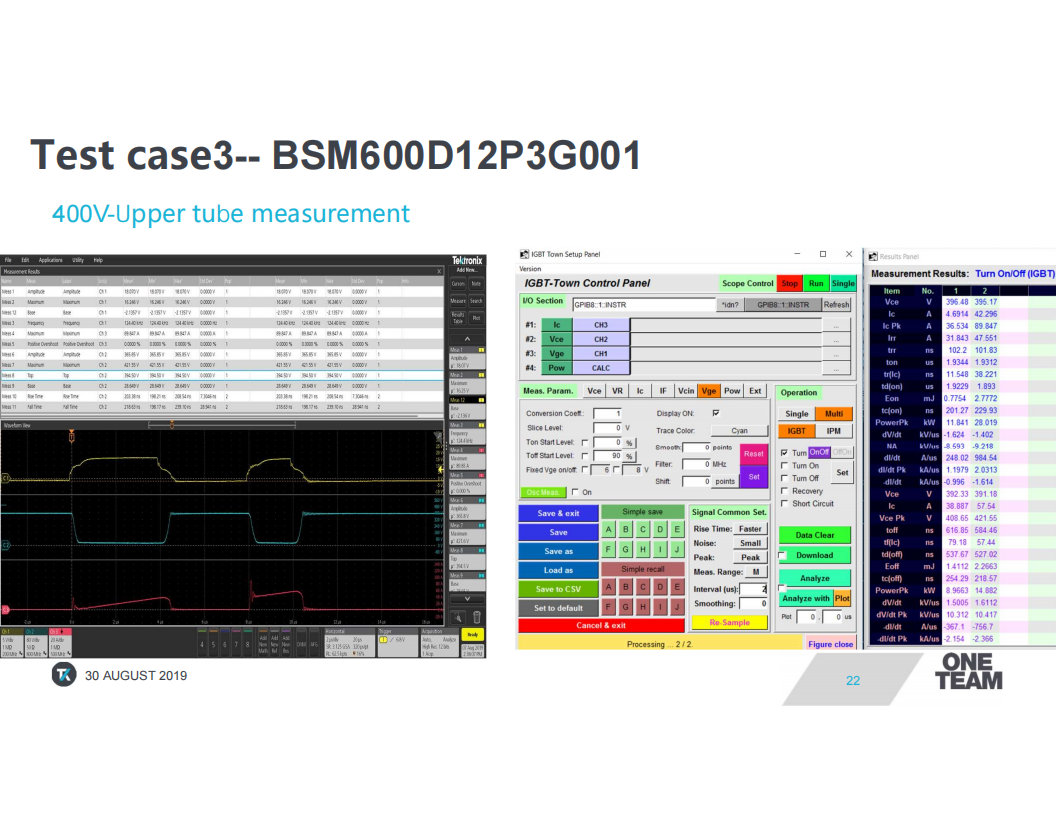This screenshot has width=1056, height=816.
Task: Open the Utility menu on oscilloscope
Action: tap(78, 260)
